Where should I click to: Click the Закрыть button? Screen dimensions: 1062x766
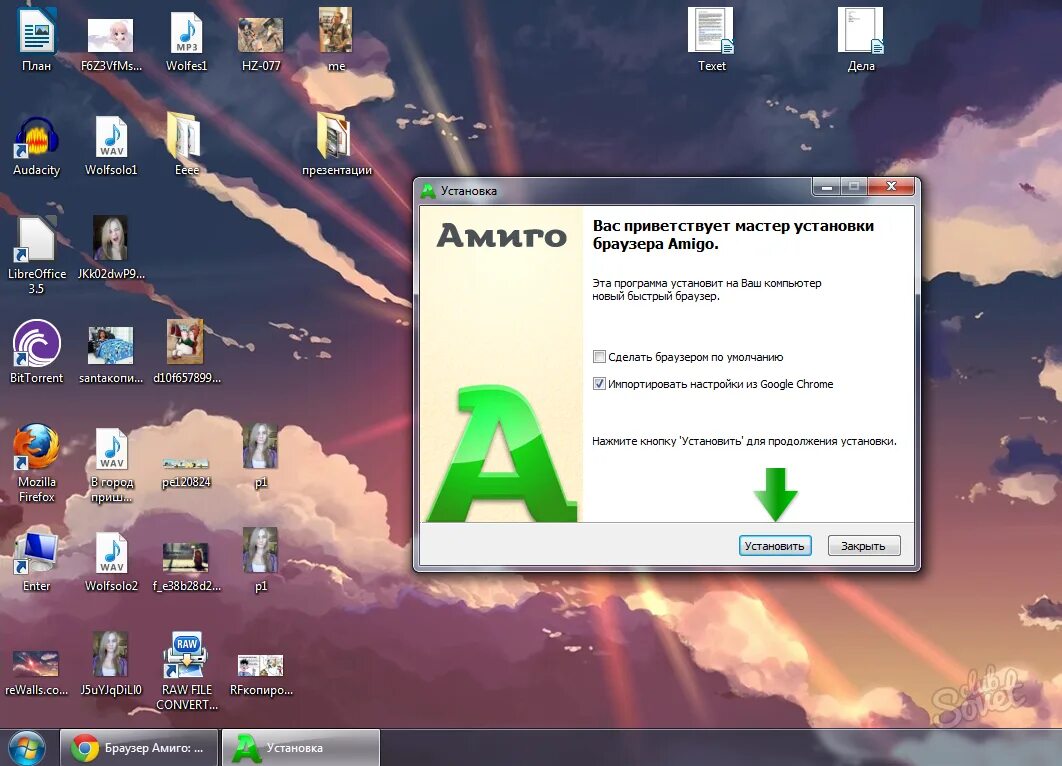point(864,546)
